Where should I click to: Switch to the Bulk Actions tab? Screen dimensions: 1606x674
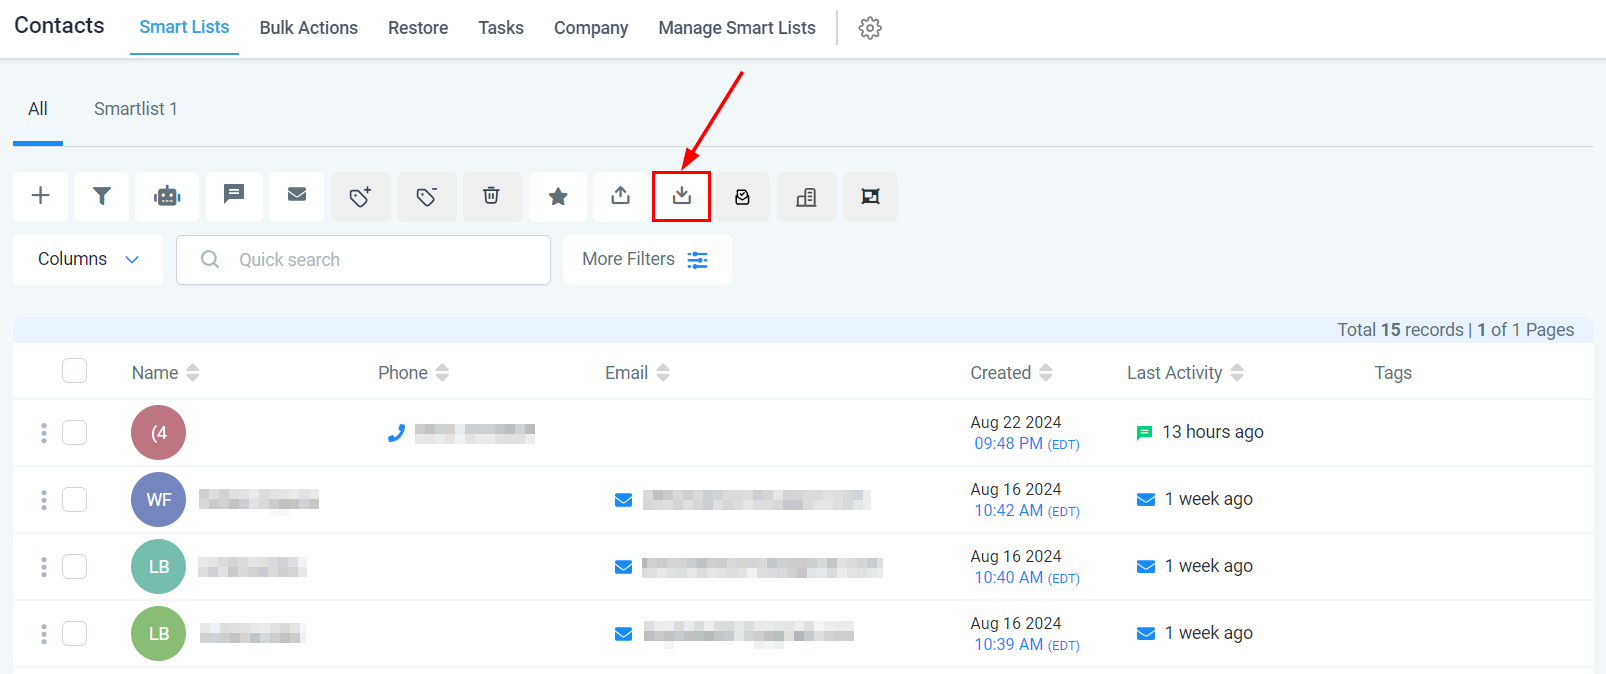[308, 28]
